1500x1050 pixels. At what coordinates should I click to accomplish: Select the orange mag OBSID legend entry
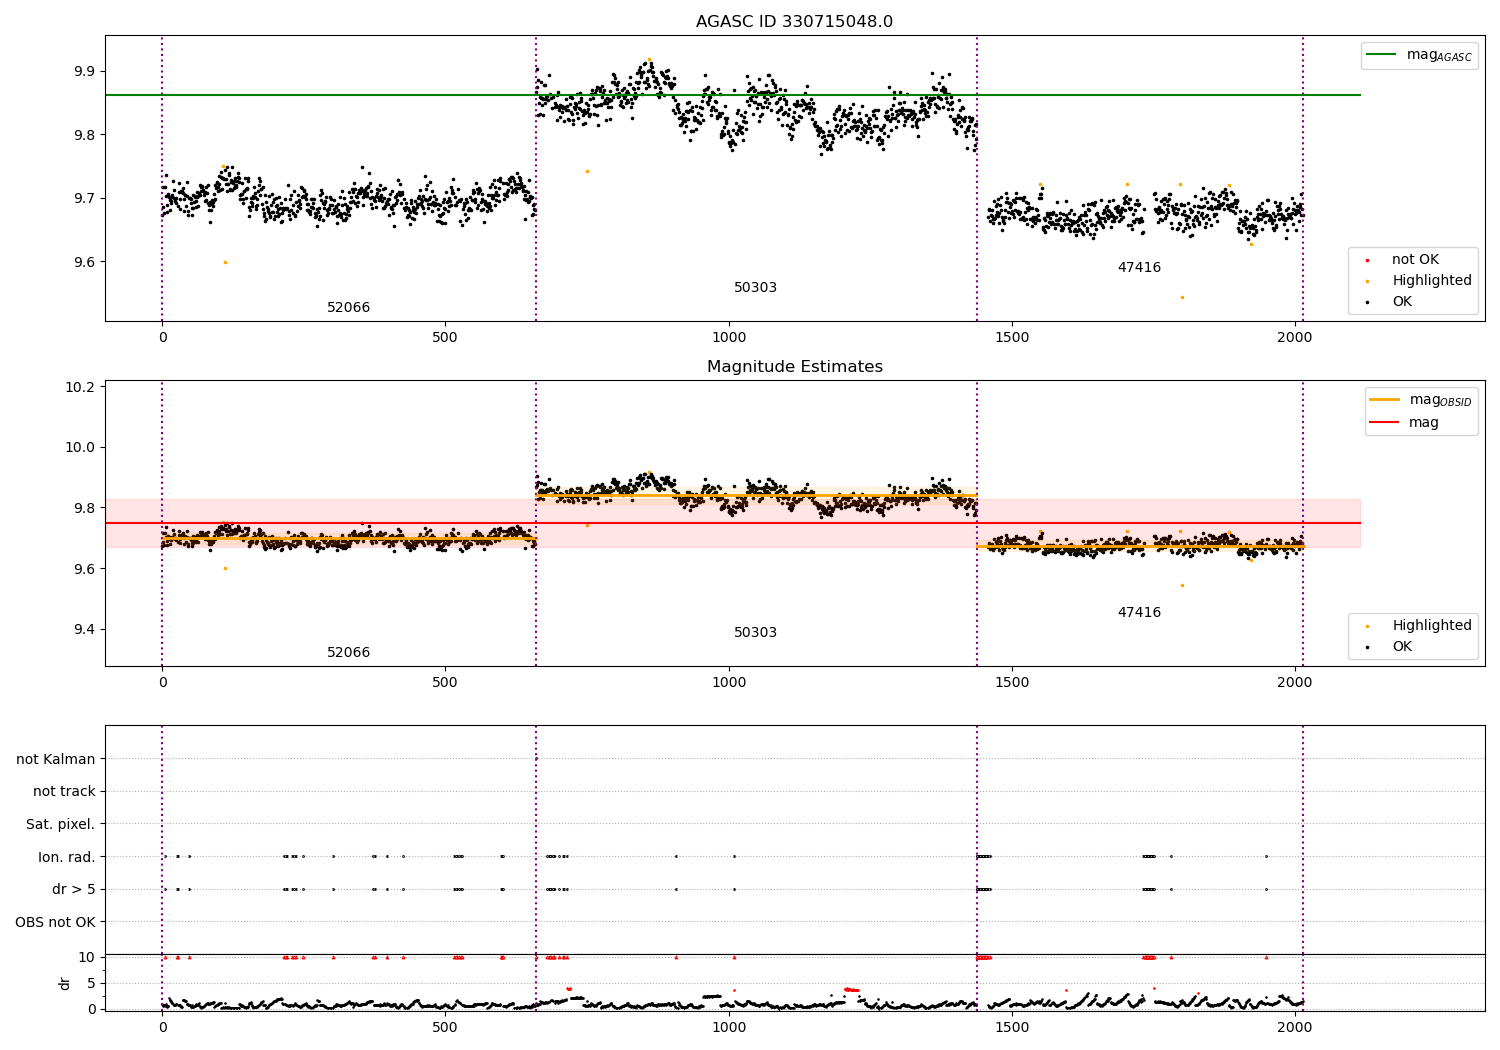click(x=1421, y=400)
